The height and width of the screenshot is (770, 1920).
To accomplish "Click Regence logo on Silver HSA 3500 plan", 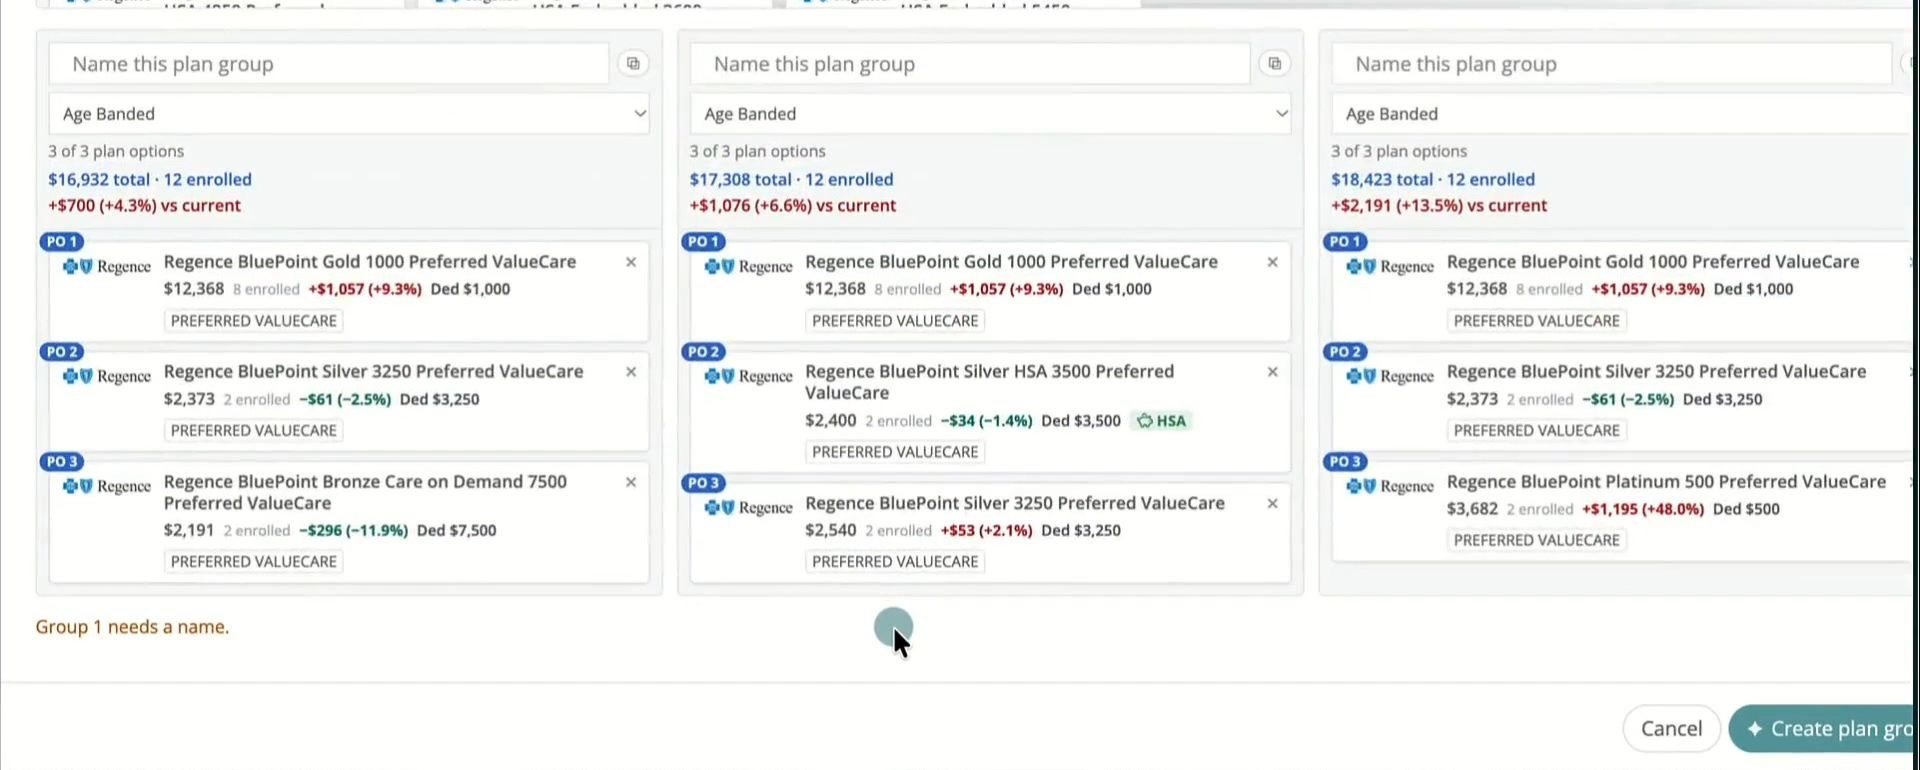I will click(749, 376).
